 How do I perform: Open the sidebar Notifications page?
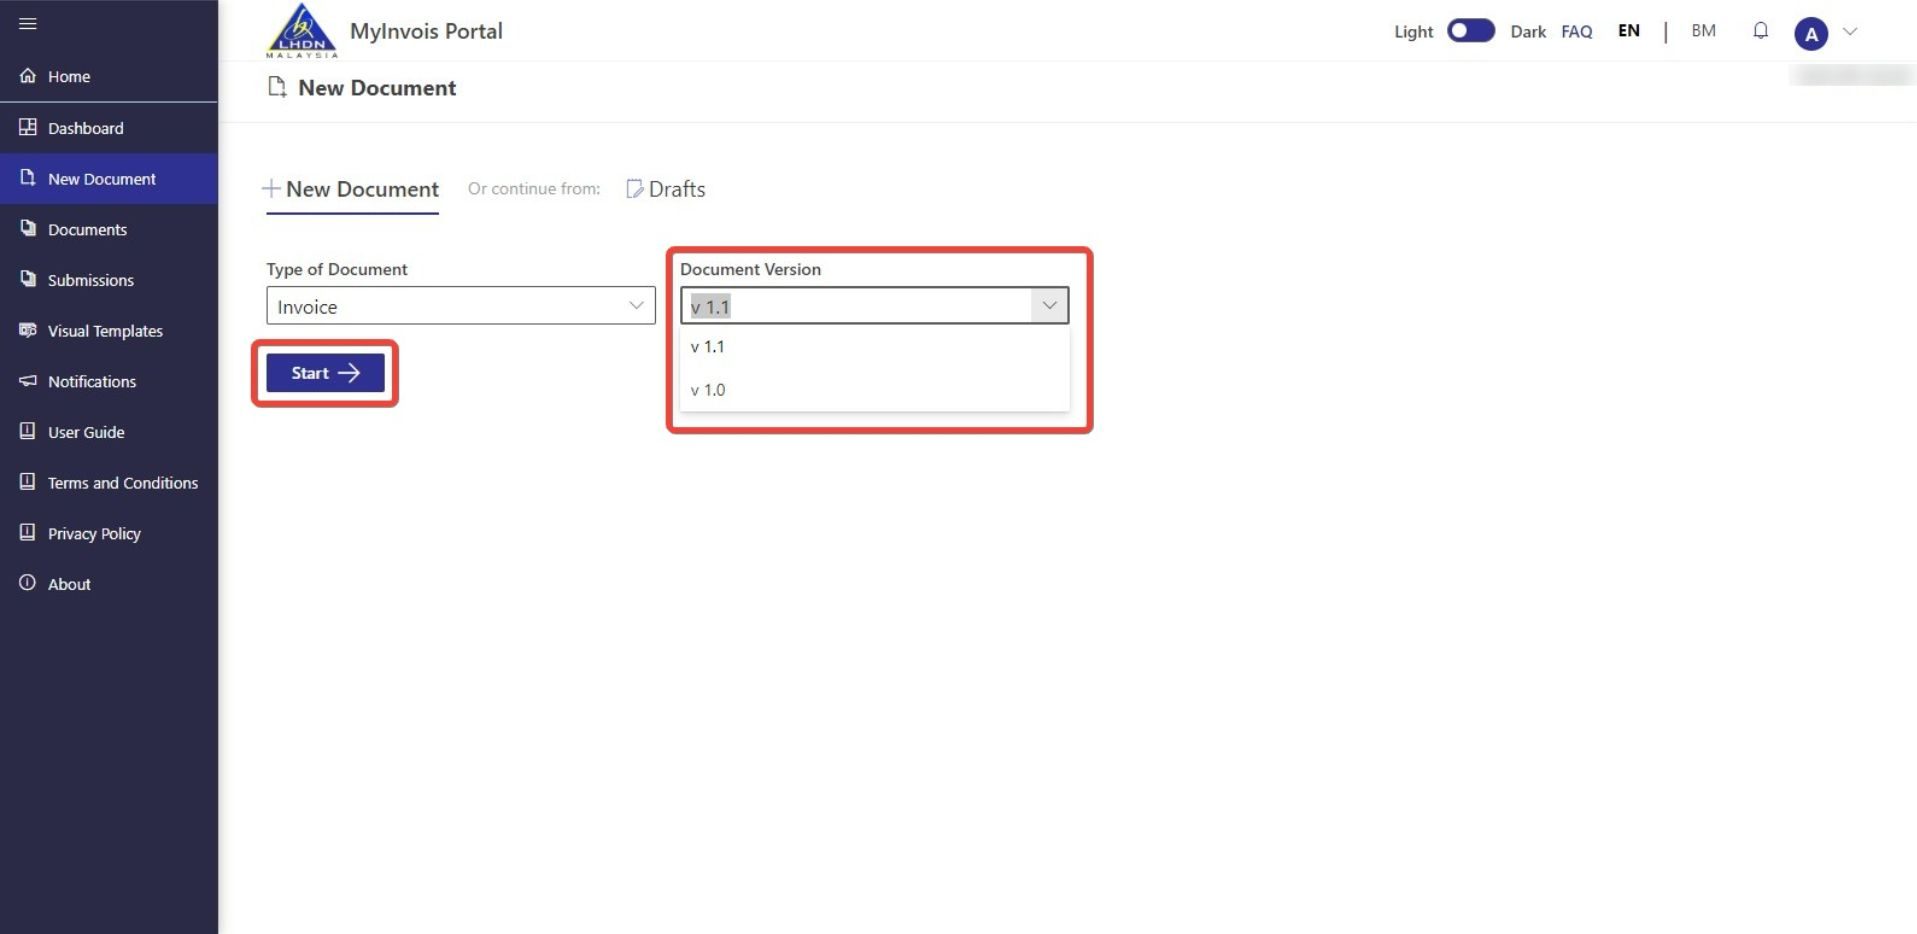[x=108, y=381]
